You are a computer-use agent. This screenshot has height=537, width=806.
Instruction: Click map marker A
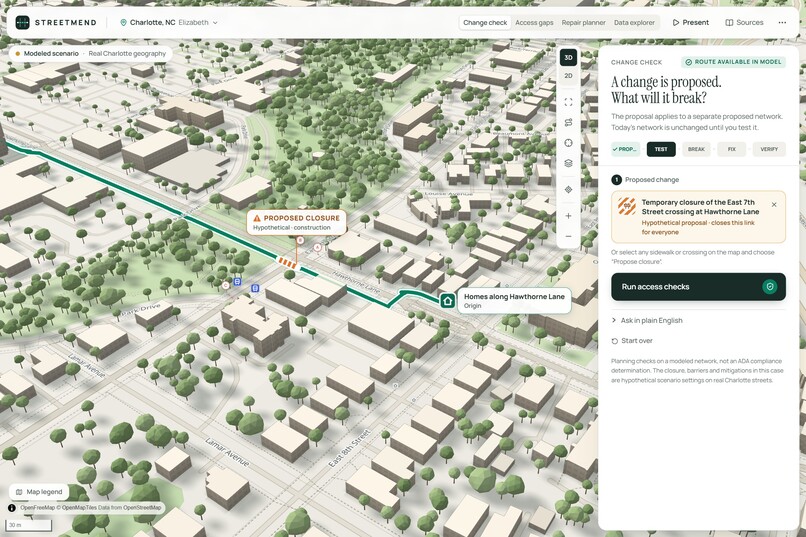pos(317,248)
